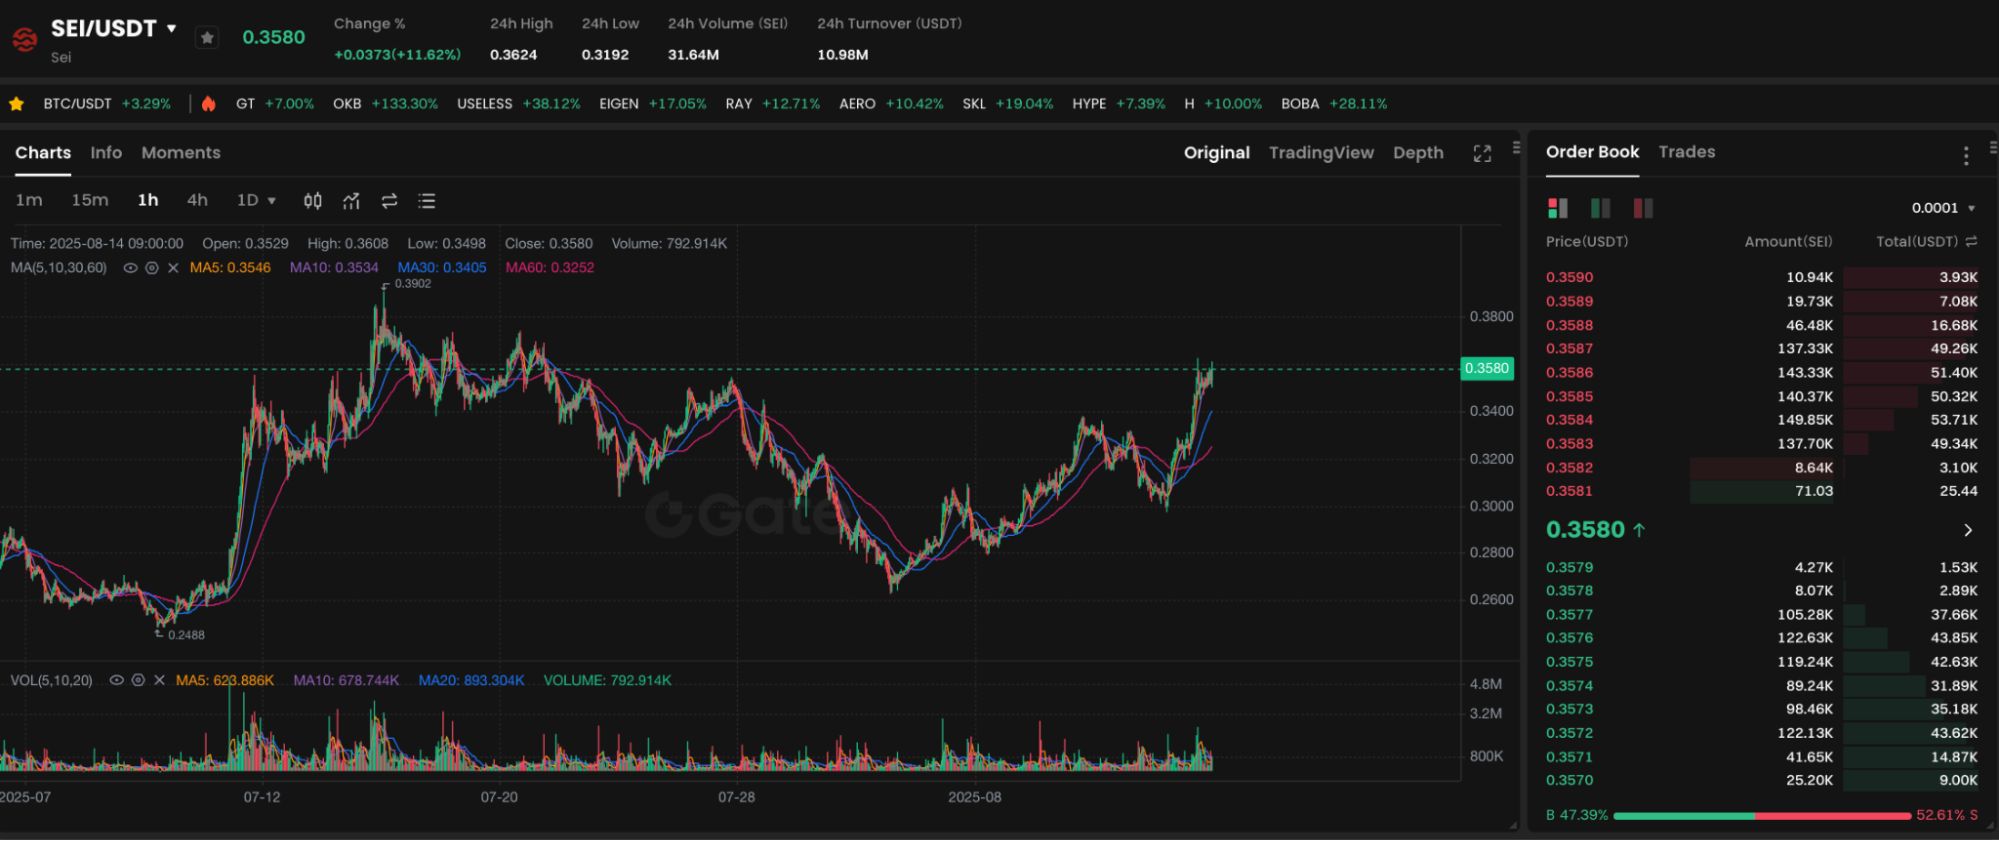Set chart interval to 1h
Screen dimensions: 1999x841
click(148, 200)
